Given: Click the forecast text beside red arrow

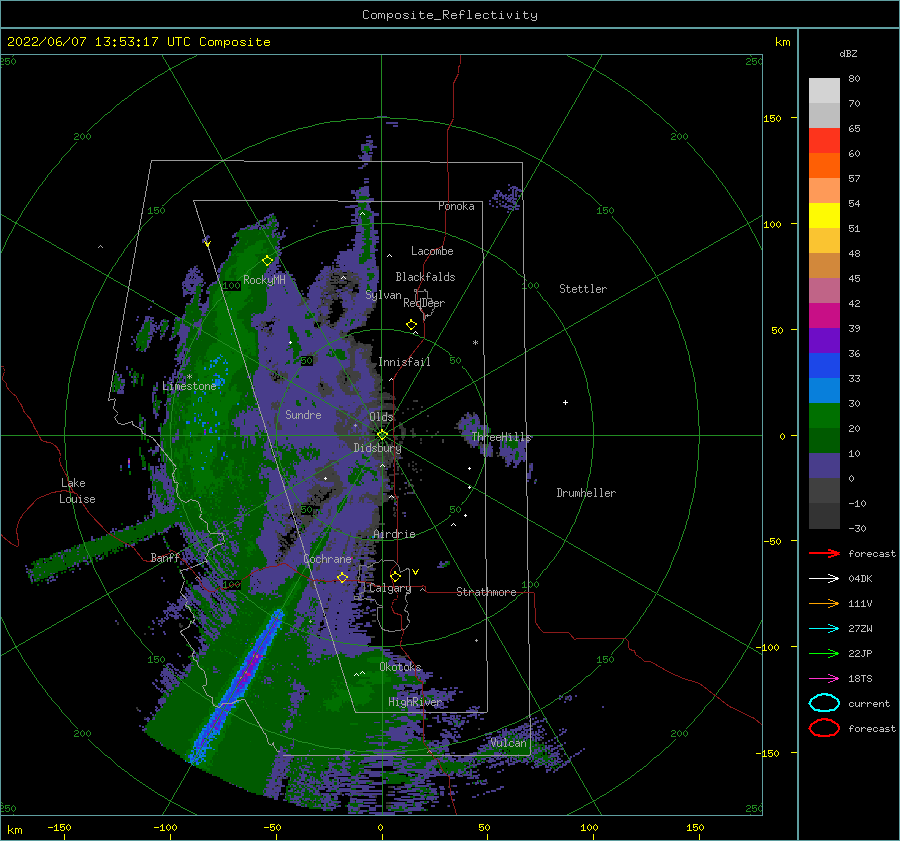Looking at the screenshot, I should click(872, 553).
